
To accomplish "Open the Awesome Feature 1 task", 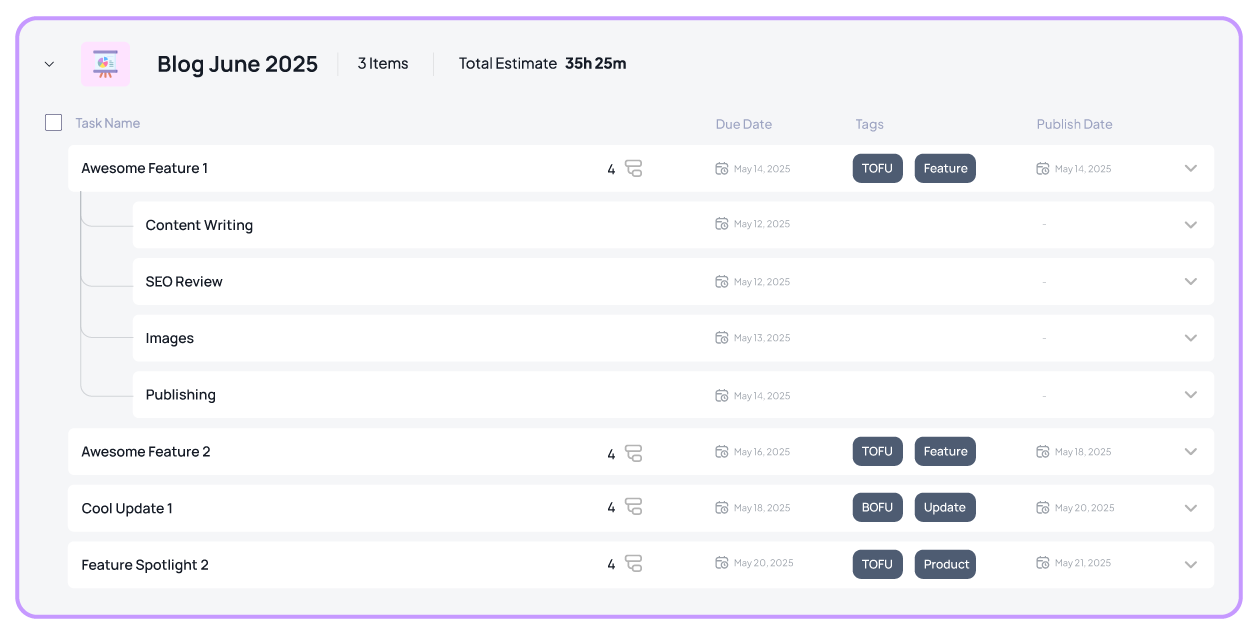I will pyautogui.click(x=145, y=168).
